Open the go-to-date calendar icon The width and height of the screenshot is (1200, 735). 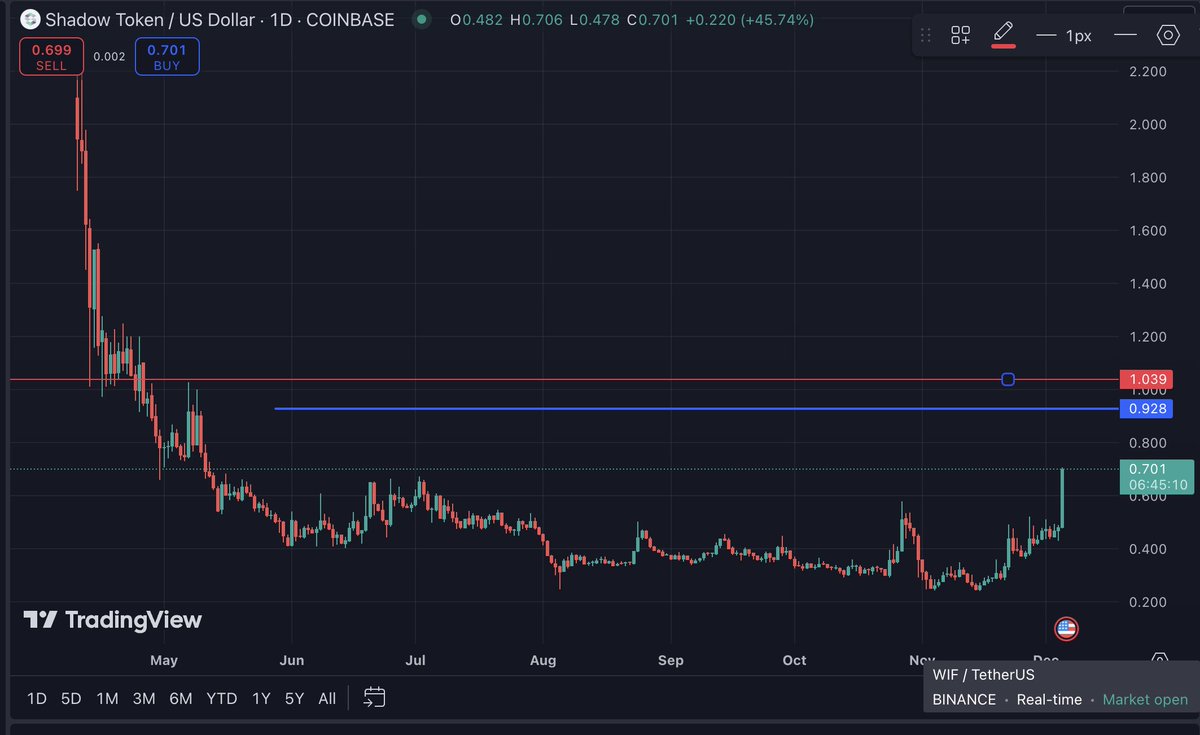[375, 697]
